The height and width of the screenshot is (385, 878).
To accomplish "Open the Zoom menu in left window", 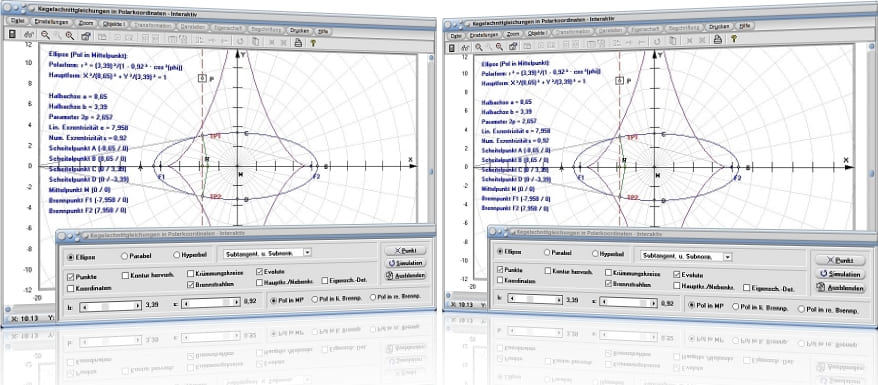I will coord(86,24).
